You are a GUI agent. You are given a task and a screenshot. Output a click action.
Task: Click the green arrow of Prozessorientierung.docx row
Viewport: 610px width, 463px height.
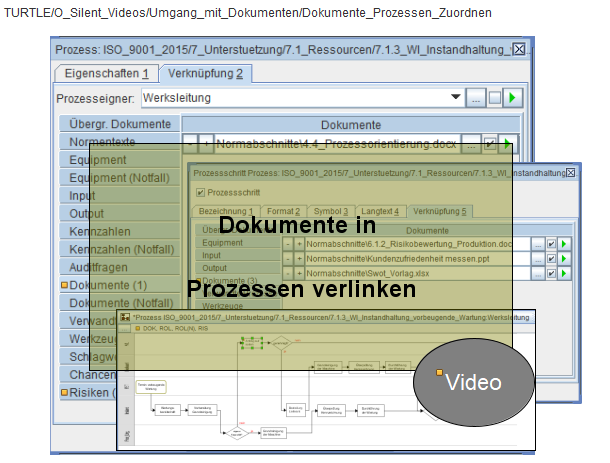coord(508,144)
